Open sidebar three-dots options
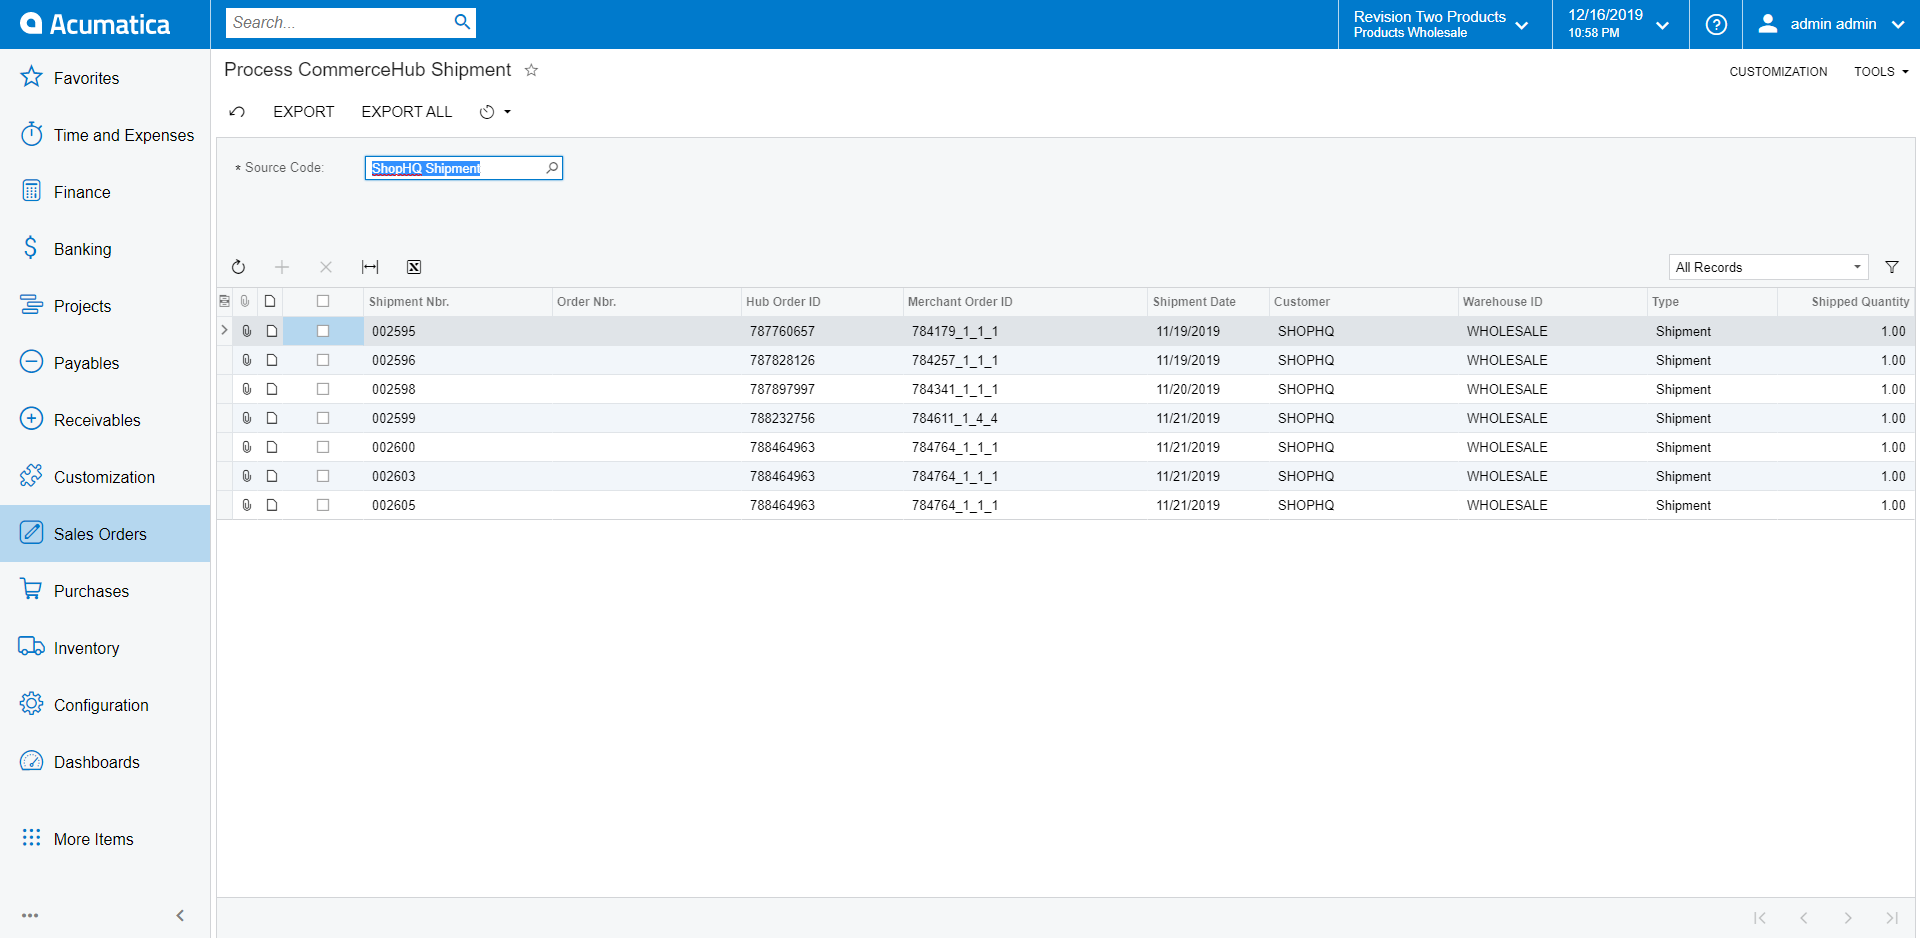Image resolution: width=1920 pixels, height=938 pixels. (30, 915)
